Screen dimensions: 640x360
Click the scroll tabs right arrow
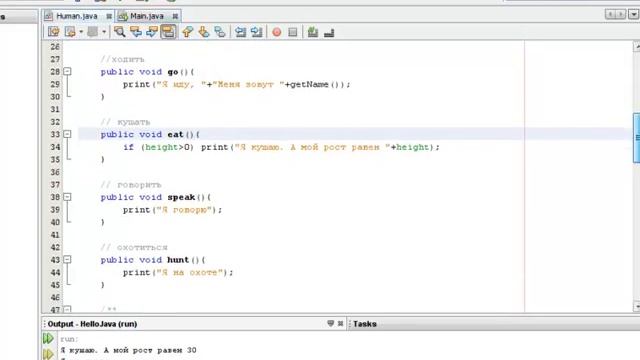tap(621, 15)
